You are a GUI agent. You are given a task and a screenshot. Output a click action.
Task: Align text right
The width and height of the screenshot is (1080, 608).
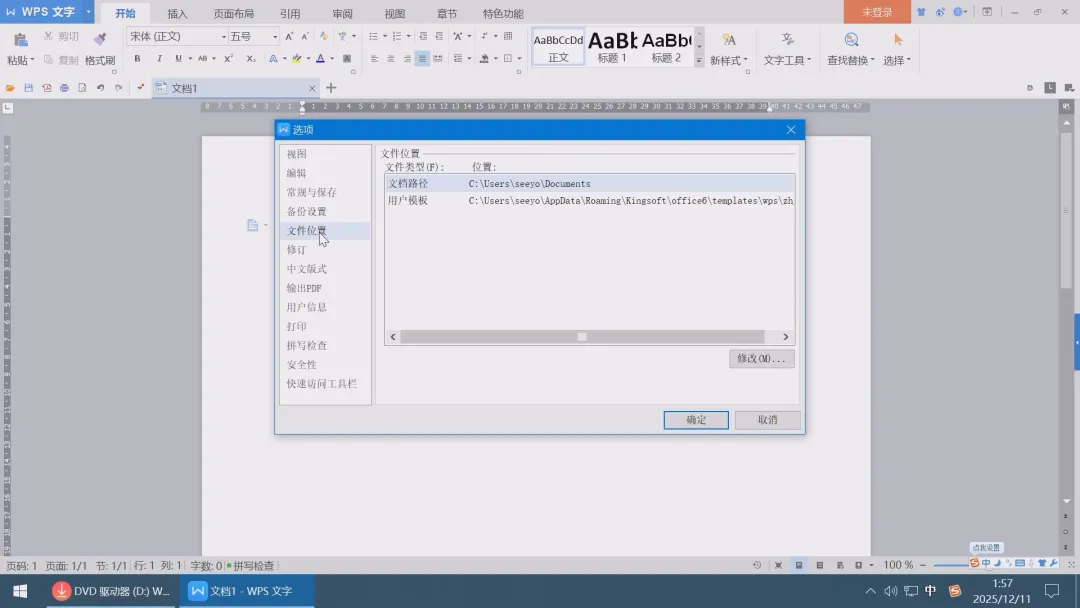pos(407,59)
